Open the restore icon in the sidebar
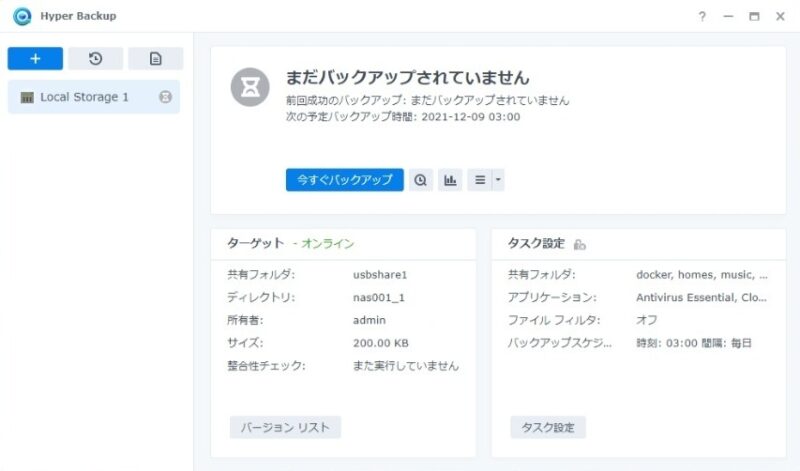Image resolution: width=800 pixels, height=471 pixels. (x=95, y=59)
